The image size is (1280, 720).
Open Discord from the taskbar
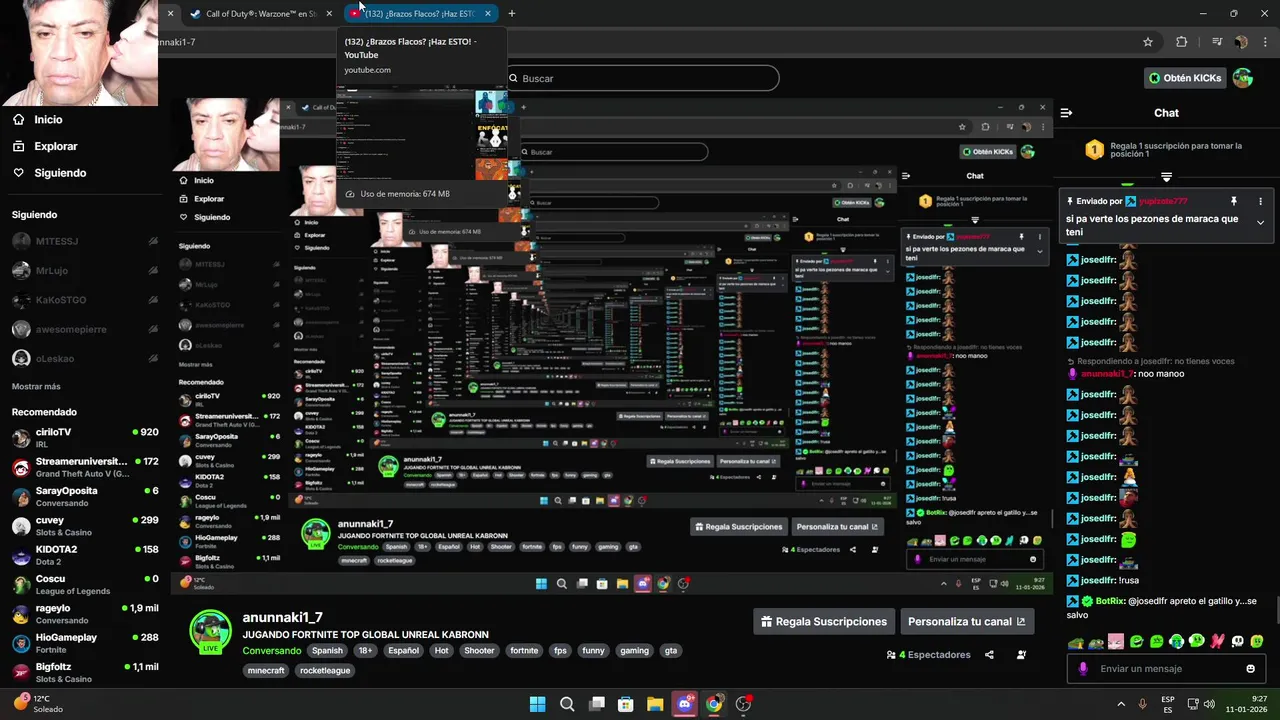click(684, 704)
